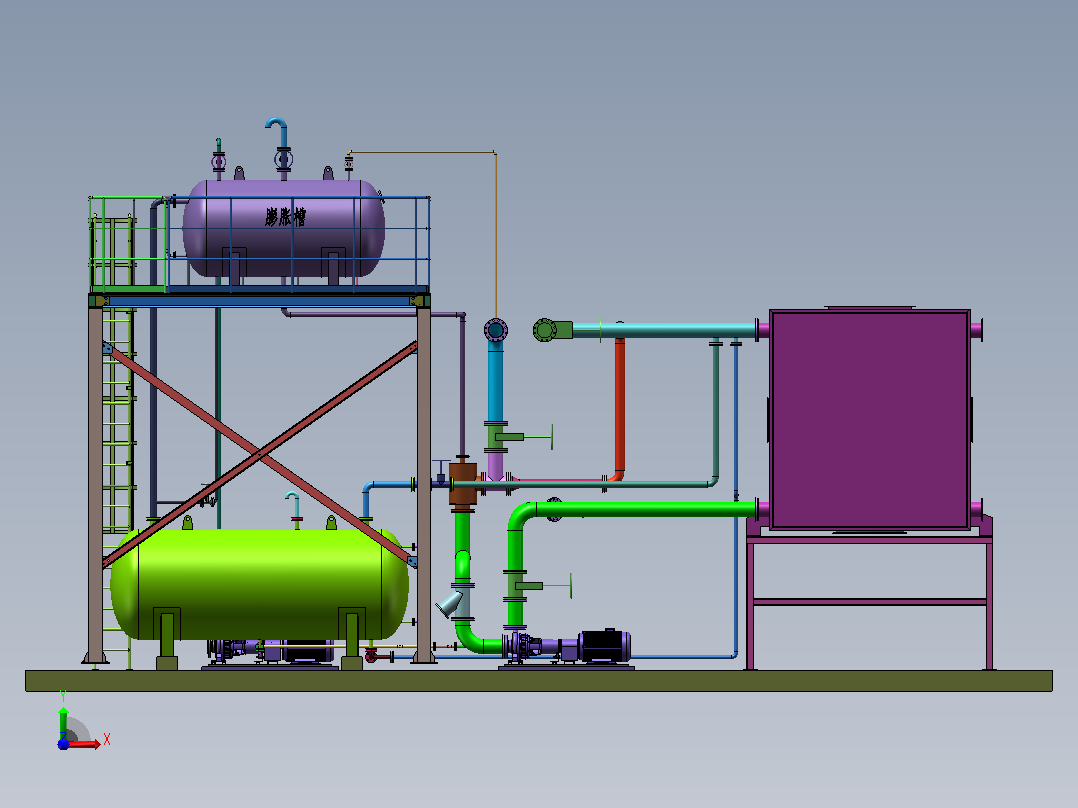
Task: Select the yellow-green access ladder
Action: coord(118,440)
